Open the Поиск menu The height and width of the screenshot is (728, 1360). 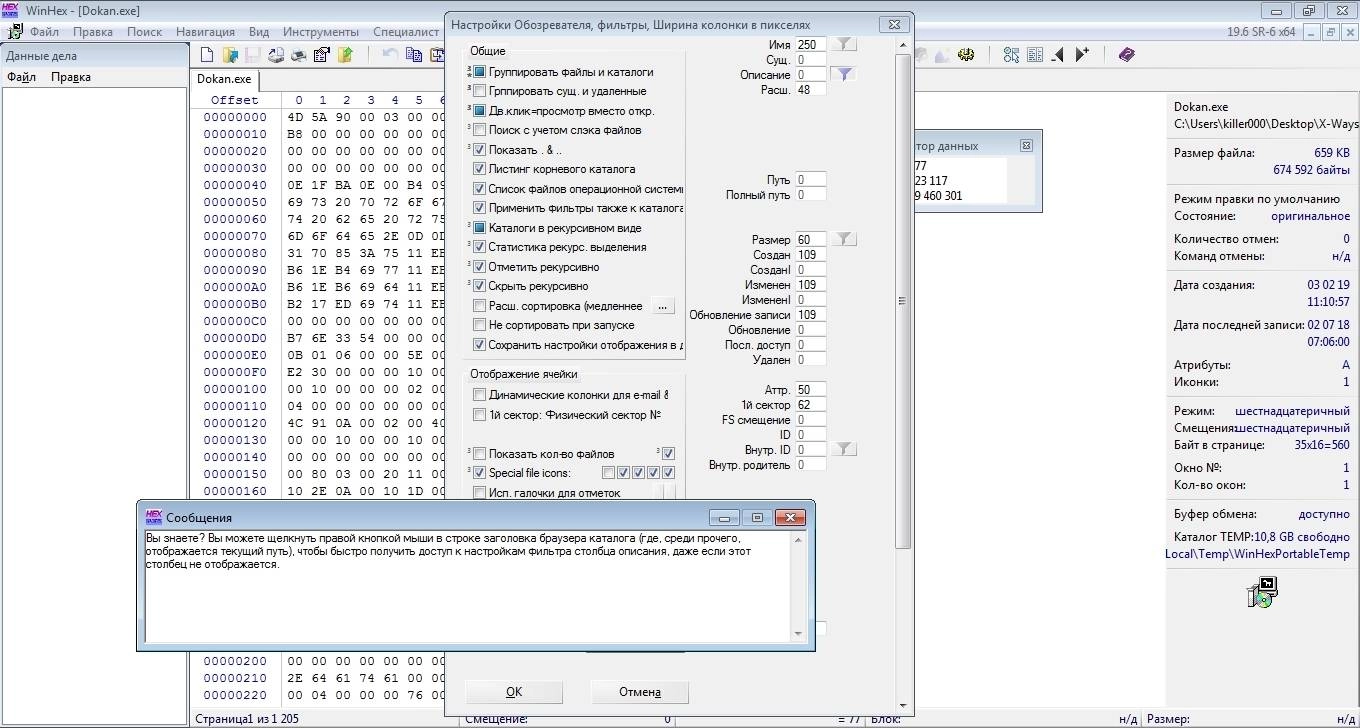[x=144, y=32]
